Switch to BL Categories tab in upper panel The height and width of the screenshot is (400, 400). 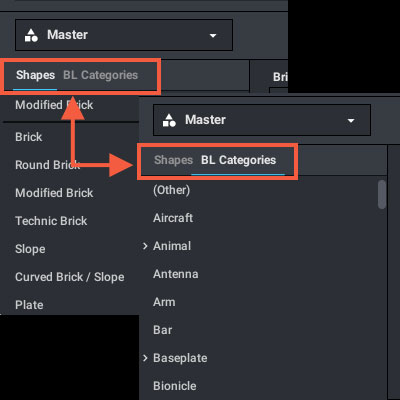pos(100,75)
